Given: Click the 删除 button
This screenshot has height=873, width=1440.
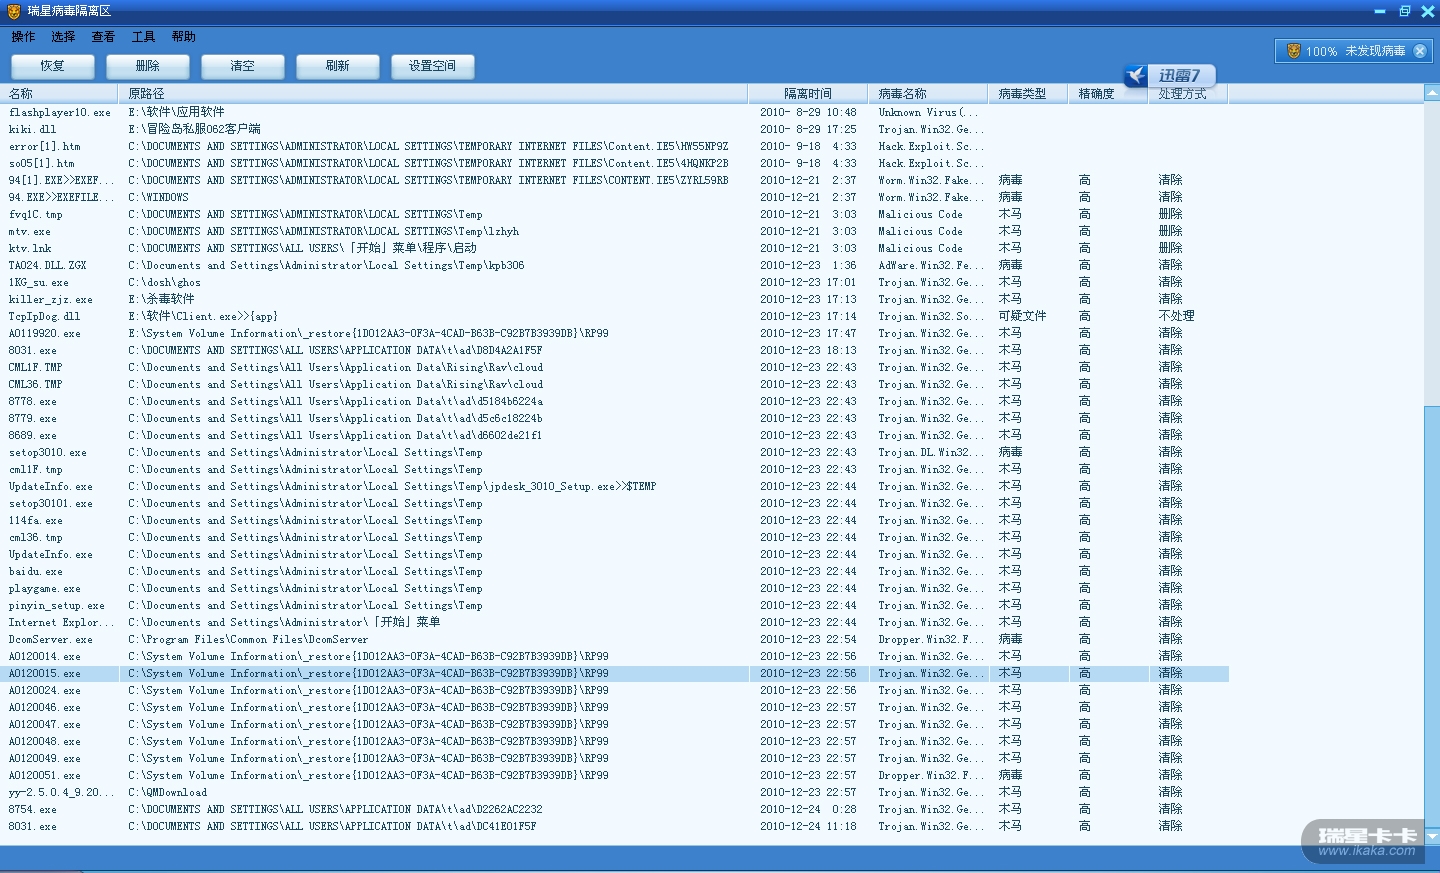Looking at the screenshot, I should 147,66.
